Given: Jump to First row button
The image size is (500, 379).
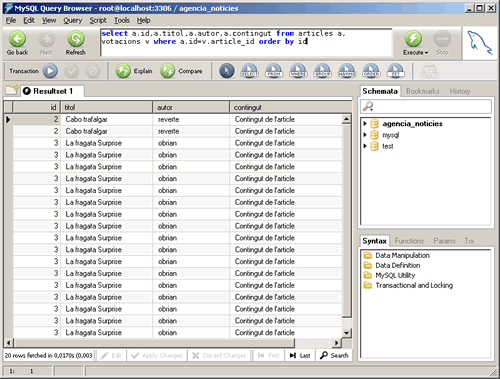Looking at the screenshot, I should 269,356.
